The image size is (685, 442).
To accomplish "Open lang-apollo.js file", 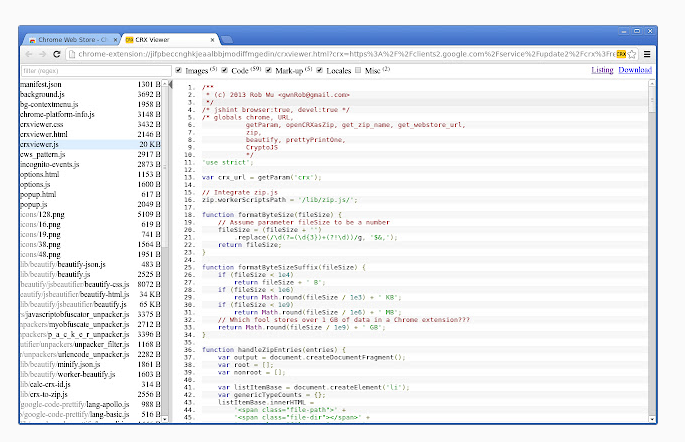I will [x=90, y=405].
